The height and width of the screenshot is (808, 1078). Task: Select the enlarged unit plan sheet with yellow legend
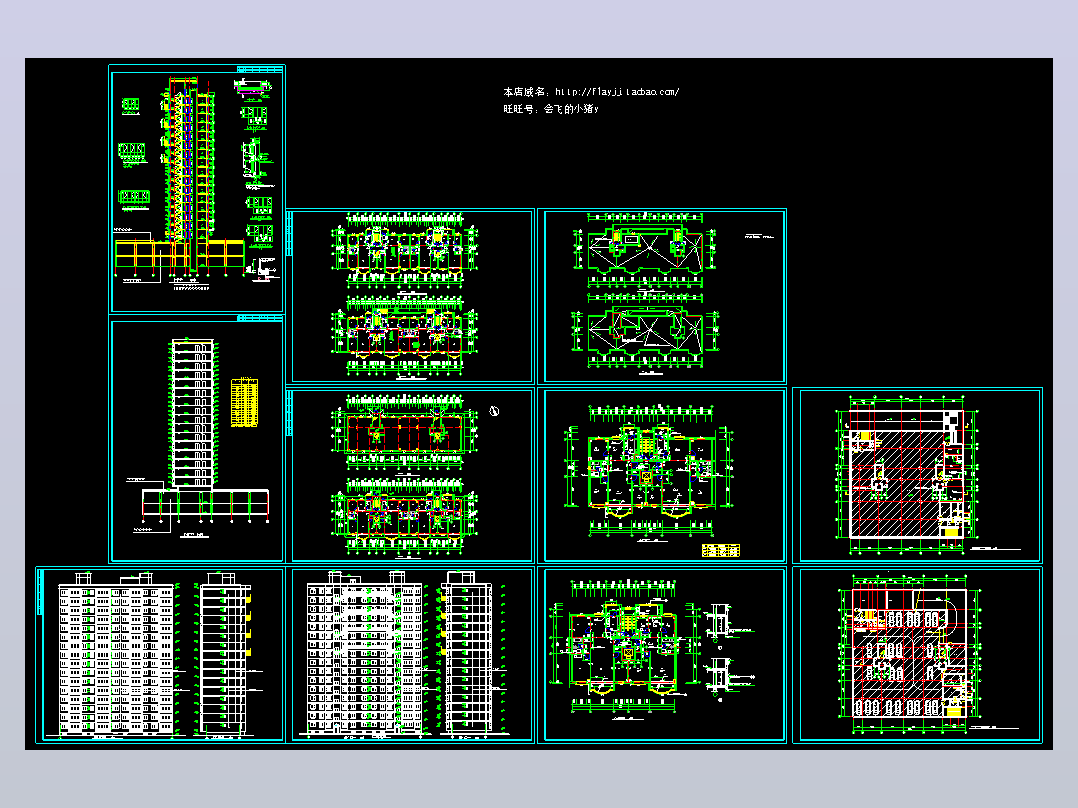pyautogui.click(x=662, y=475)
